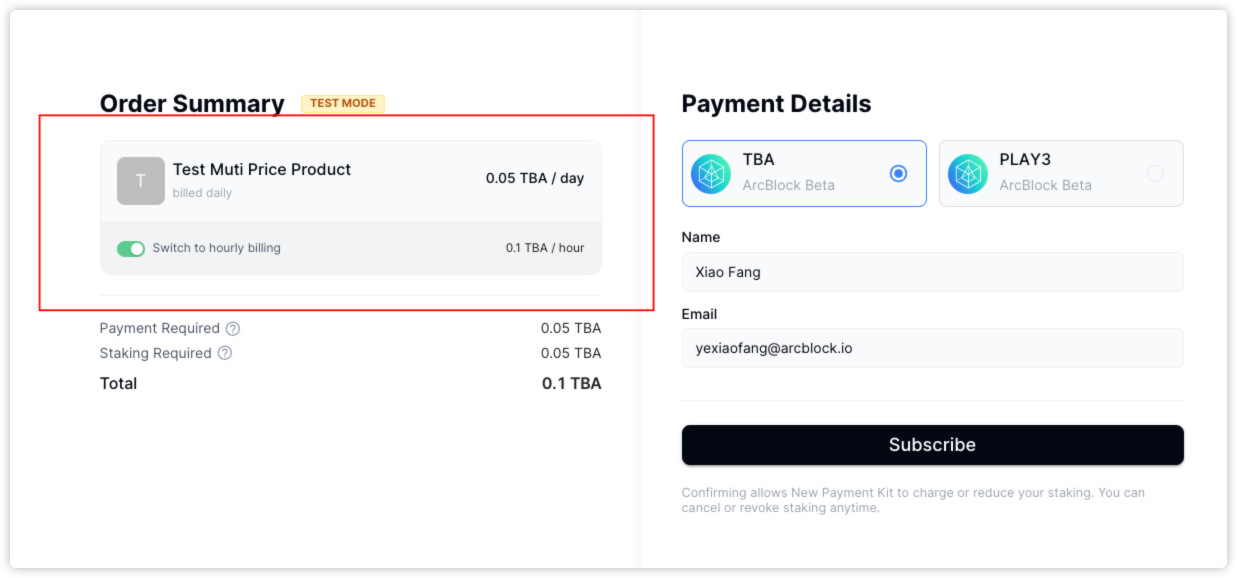Click the "Switch to hourly billing" label
Image resolution: width=1237 pixels, height=578 pixels.
pos(216,248)
